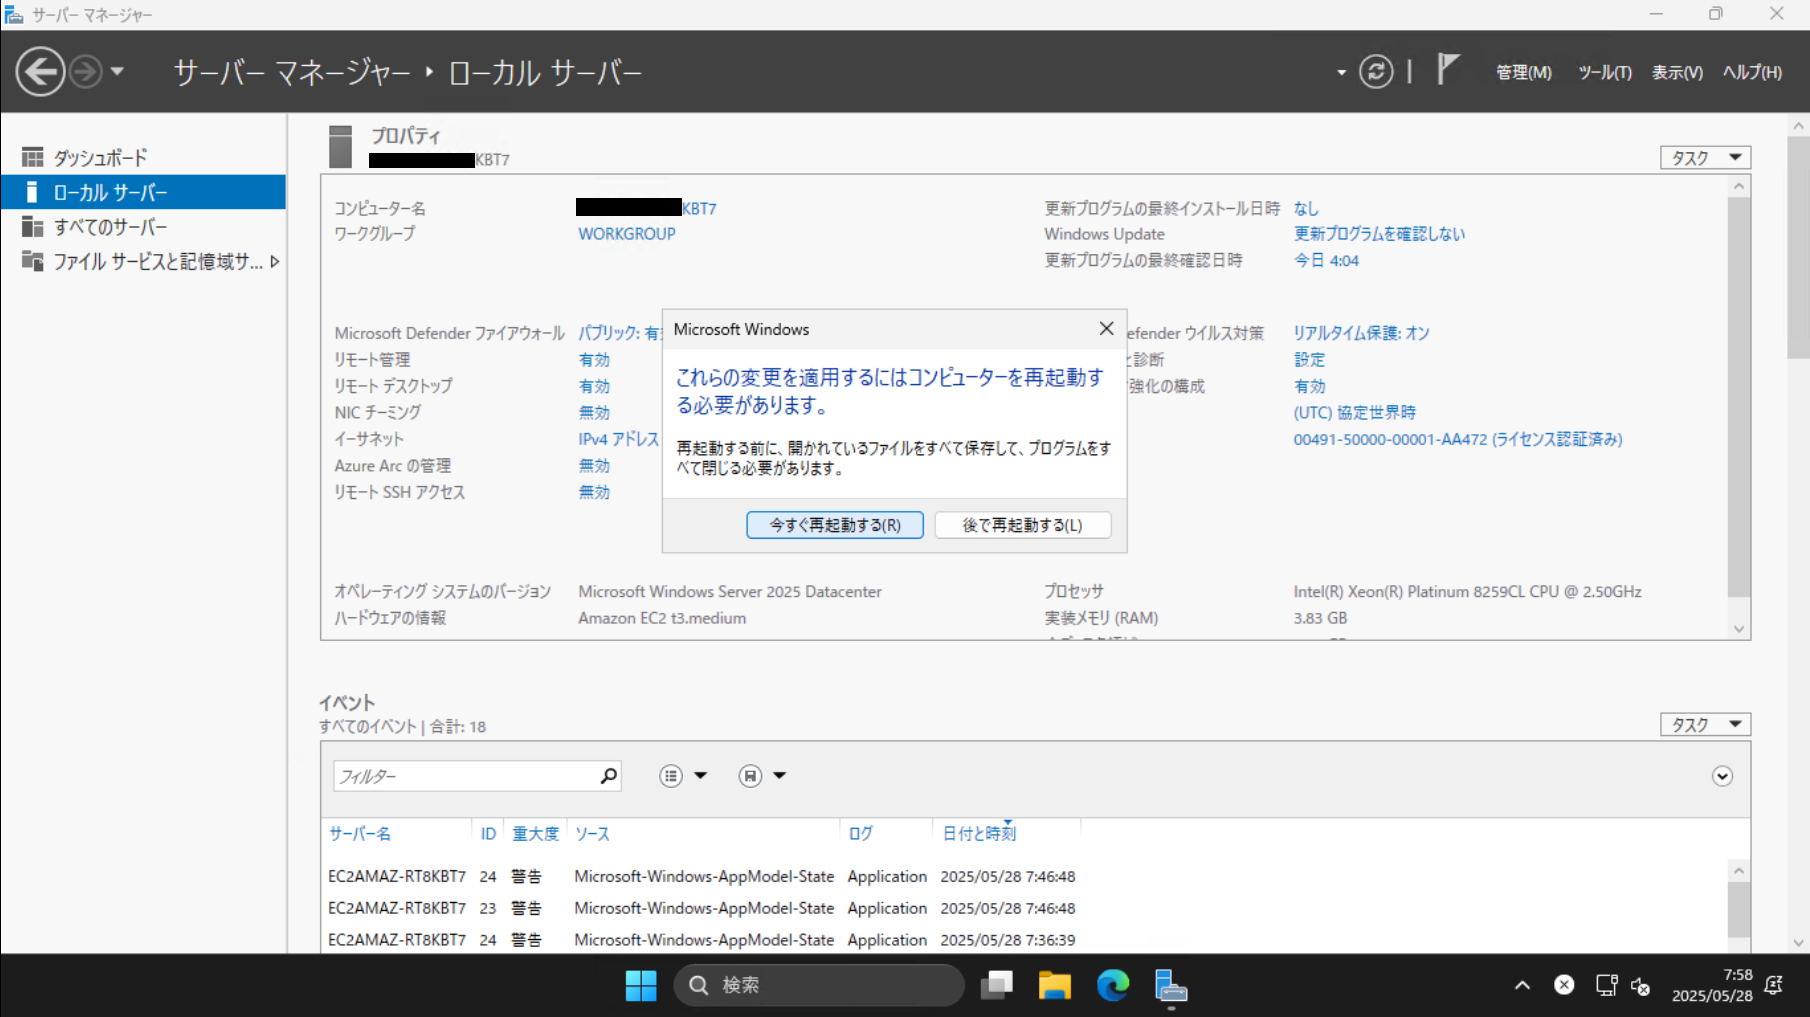This screenshot has width=1810, height=1017.
Task: Click 更新プログラムを確認しない link
Action: click(1379, 234)
